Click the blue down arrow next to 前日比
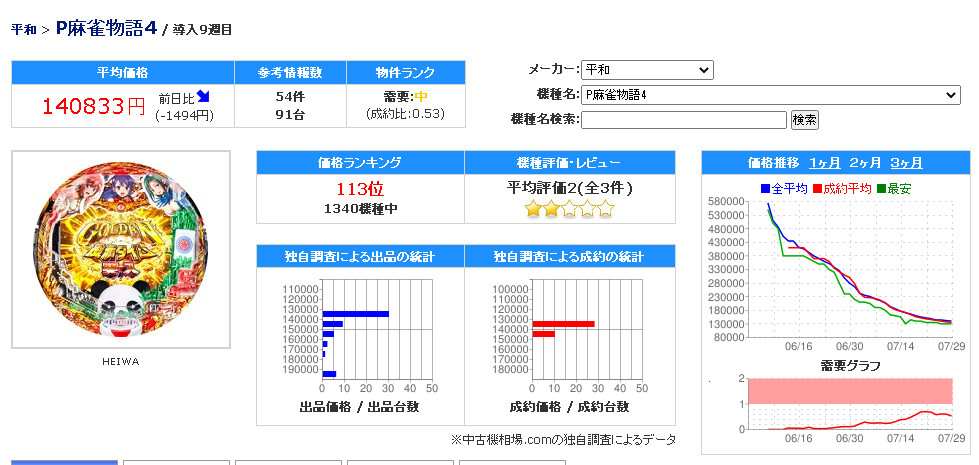Image resolution: width=979 pixels, height=465 pixels. [x=204, y=96]
